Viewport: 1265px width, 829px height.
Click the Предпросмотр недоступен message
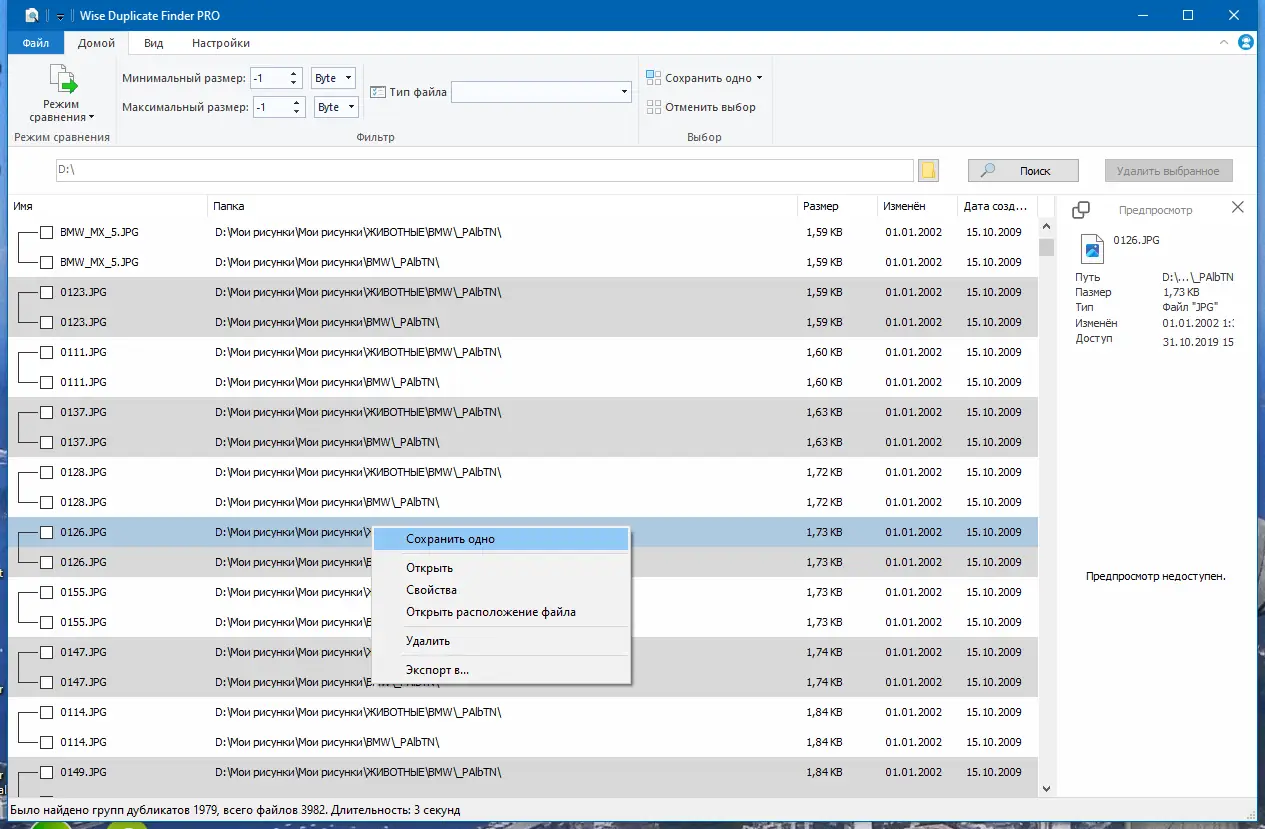click(x=1155, y=576)
